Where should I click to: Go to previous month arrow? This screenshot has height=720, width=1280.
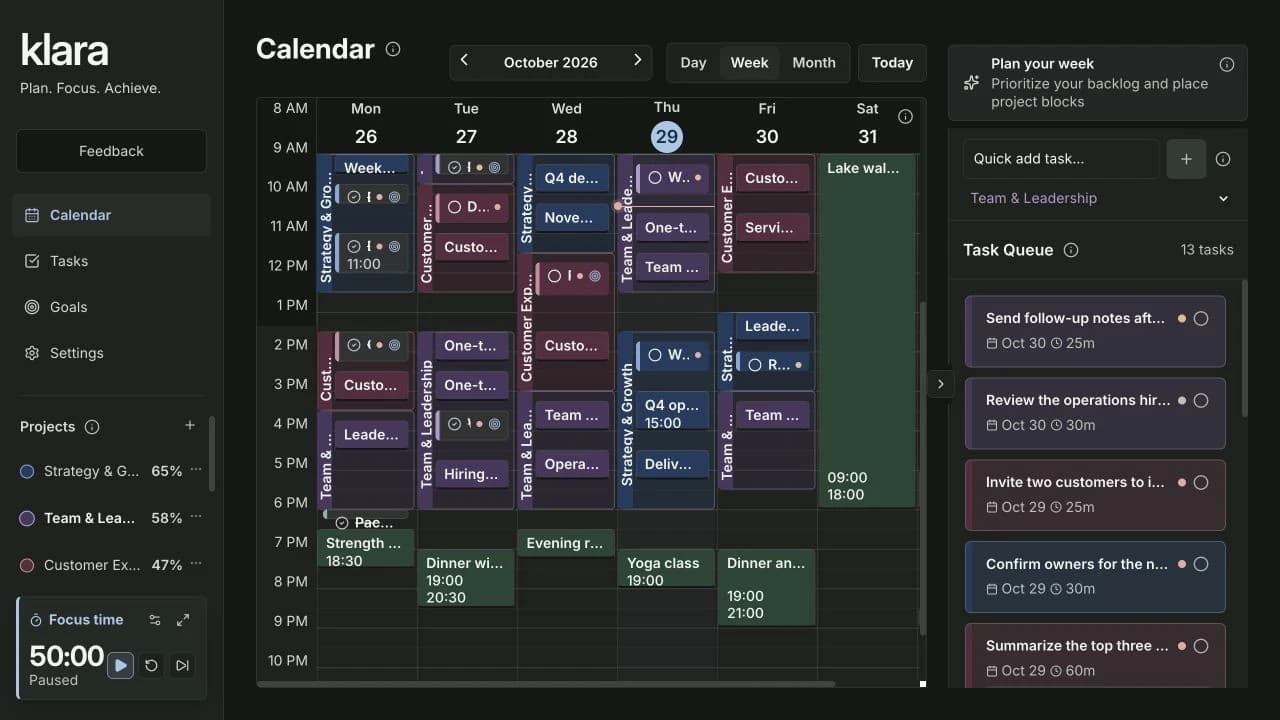pos(464,61)
